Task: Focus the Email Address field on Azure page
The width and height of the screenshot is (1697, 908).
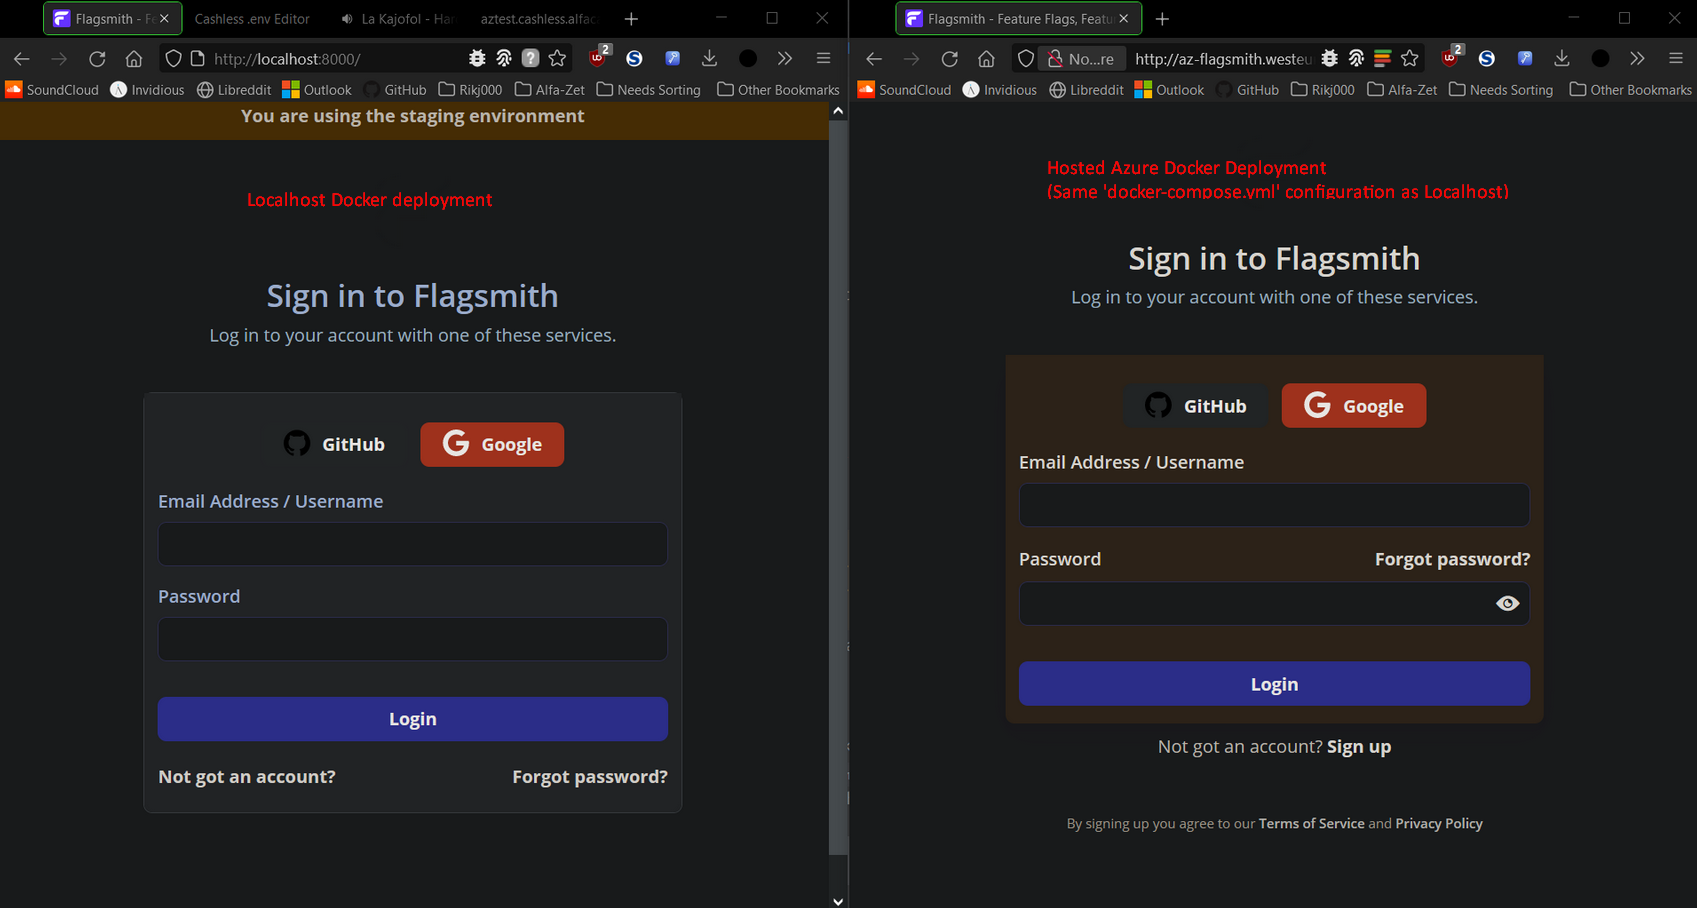Action: (x=1273, y=505)
